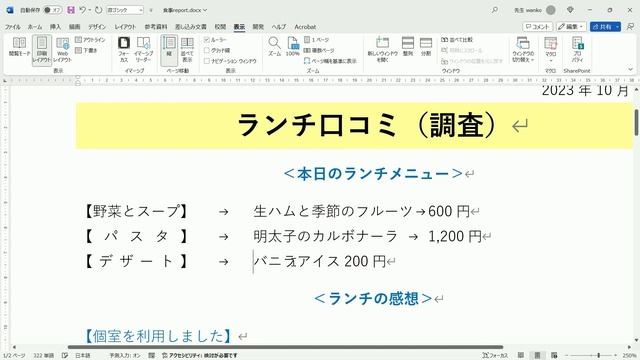Select Web Layout icon in status bar
The image size is (640, 360).
tap(554, 355)
